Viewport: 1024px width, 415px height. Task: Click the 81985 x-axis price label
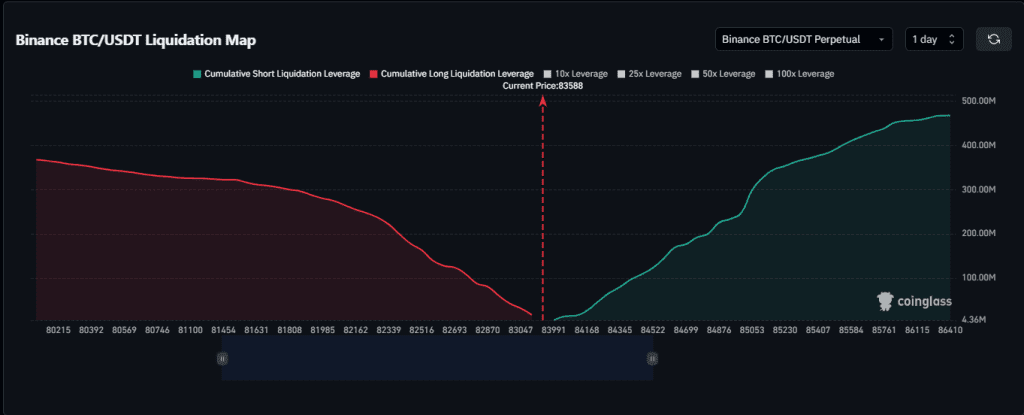(x=322, y=330)
